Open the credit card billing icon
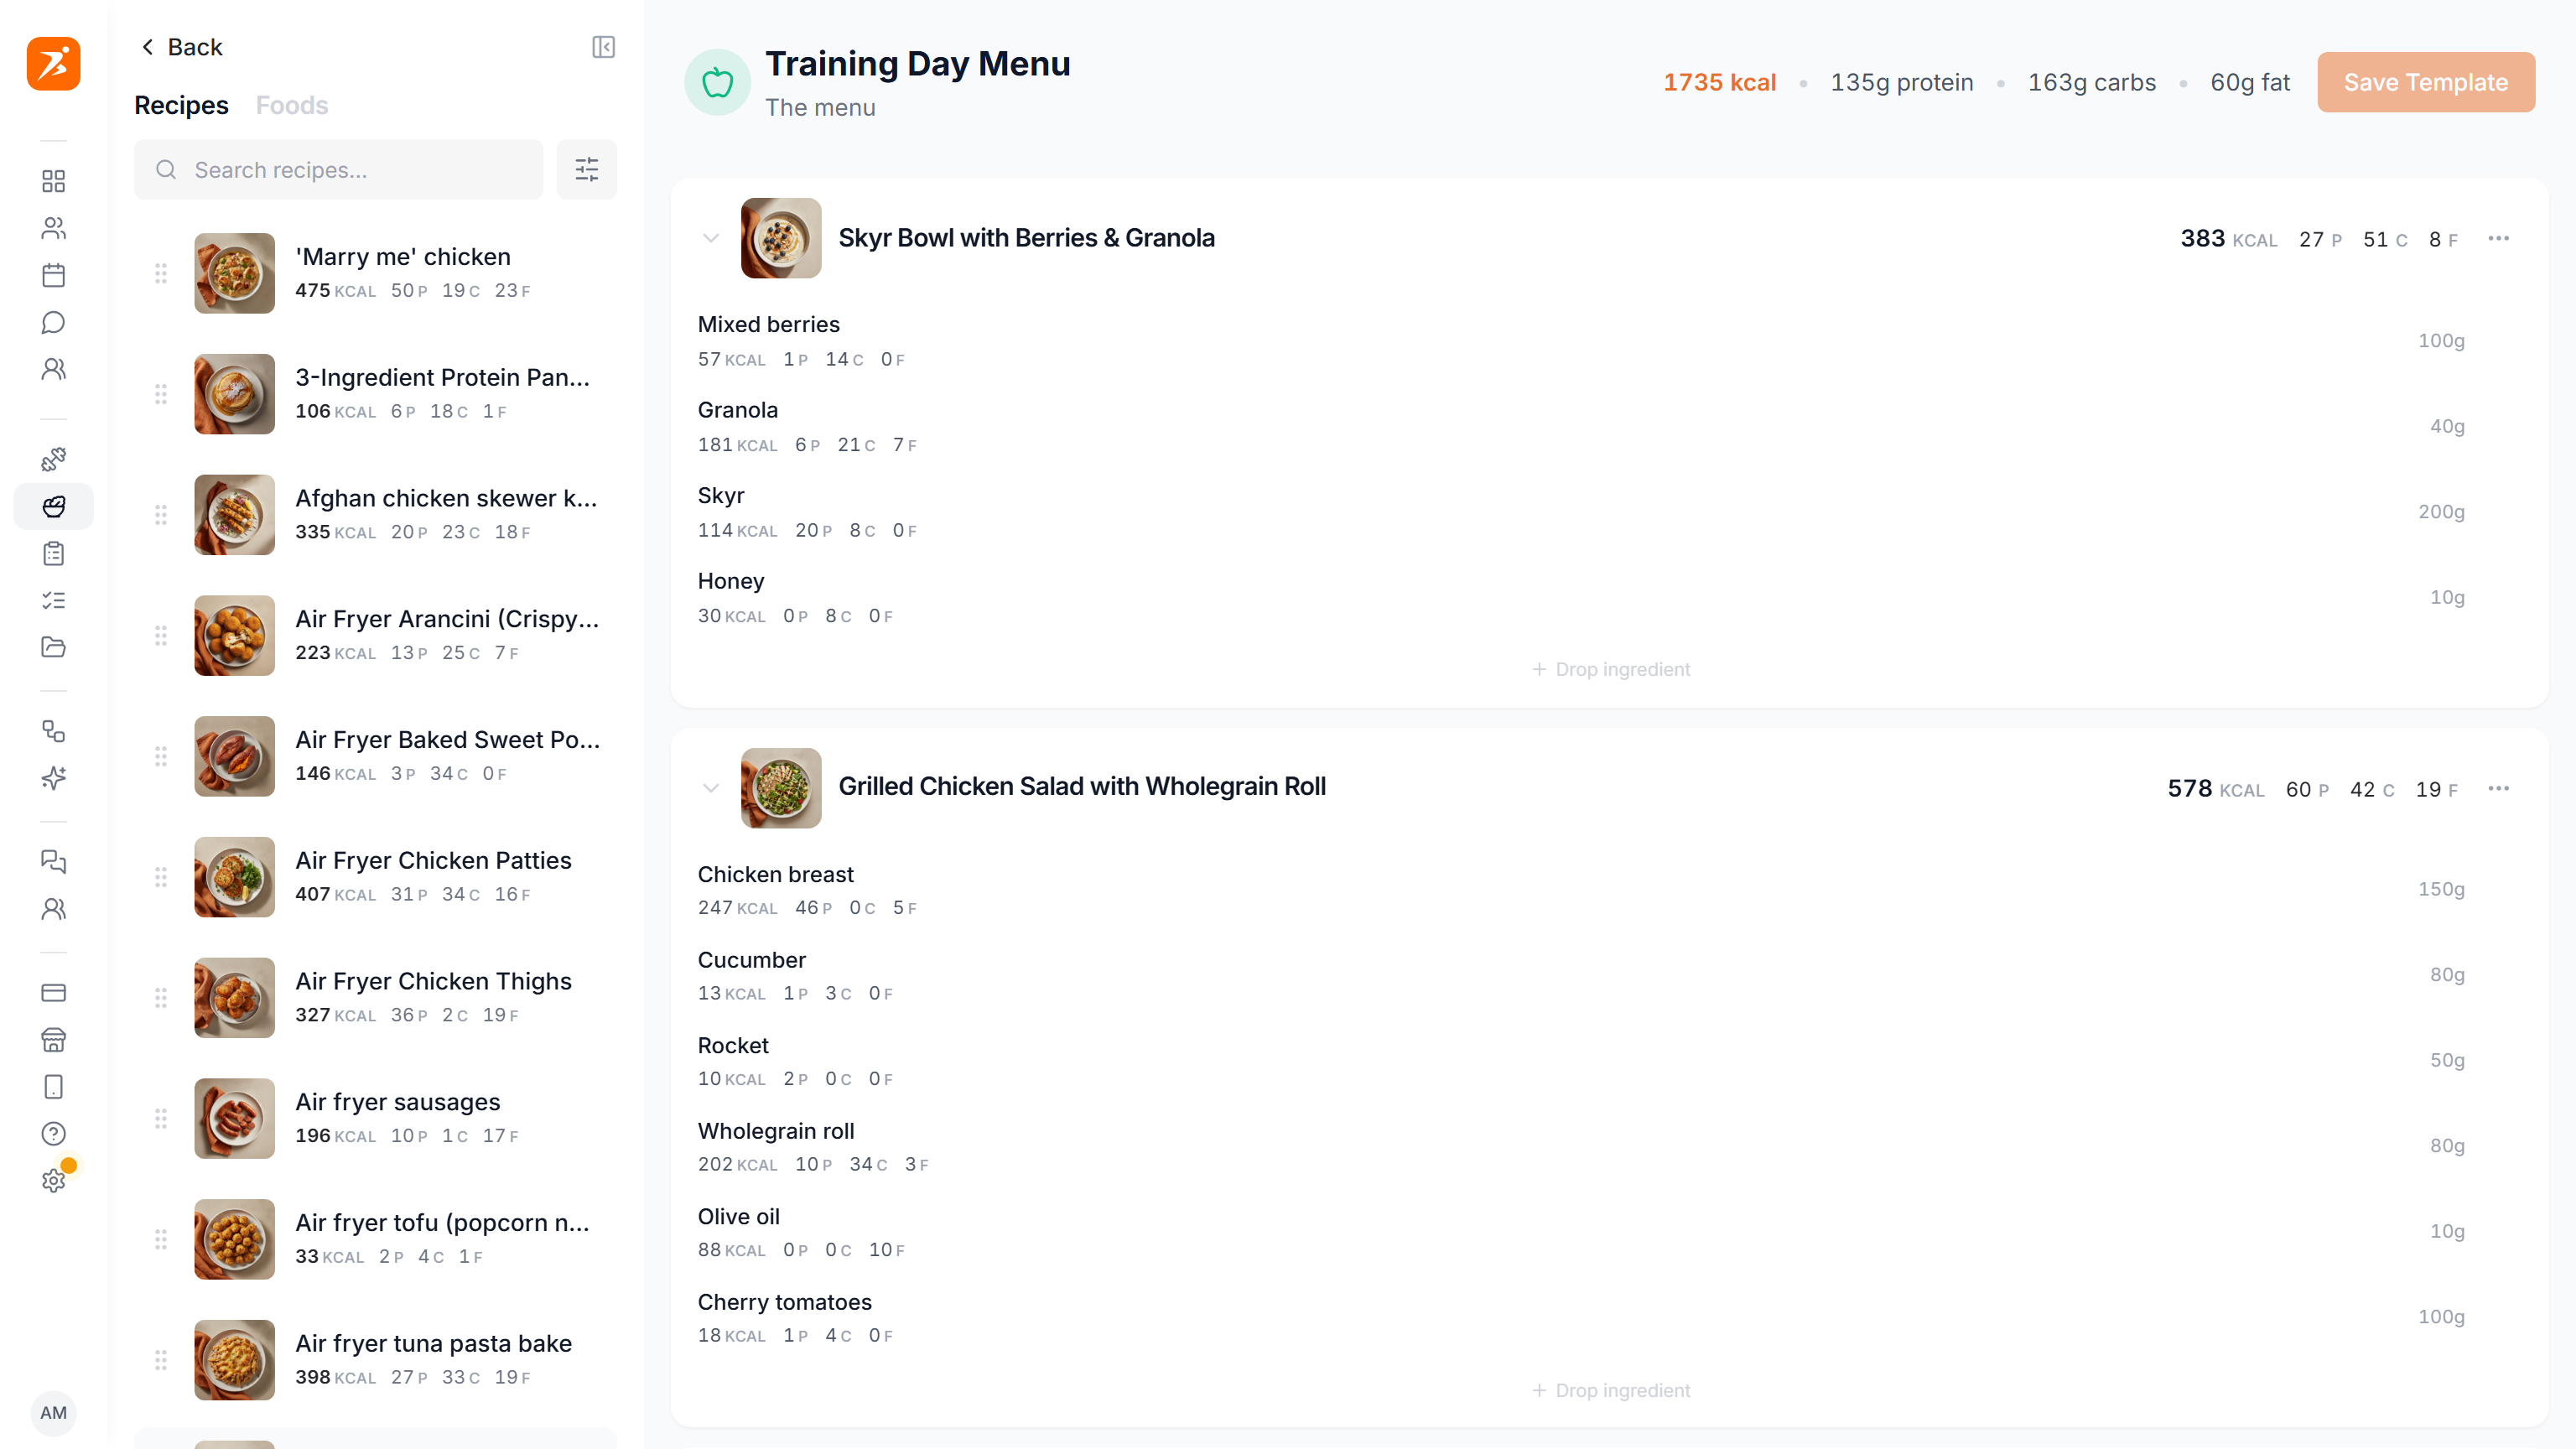The height and width of the screenshot is (1449, 2576). pyautogui.click(x=53, y=993)
